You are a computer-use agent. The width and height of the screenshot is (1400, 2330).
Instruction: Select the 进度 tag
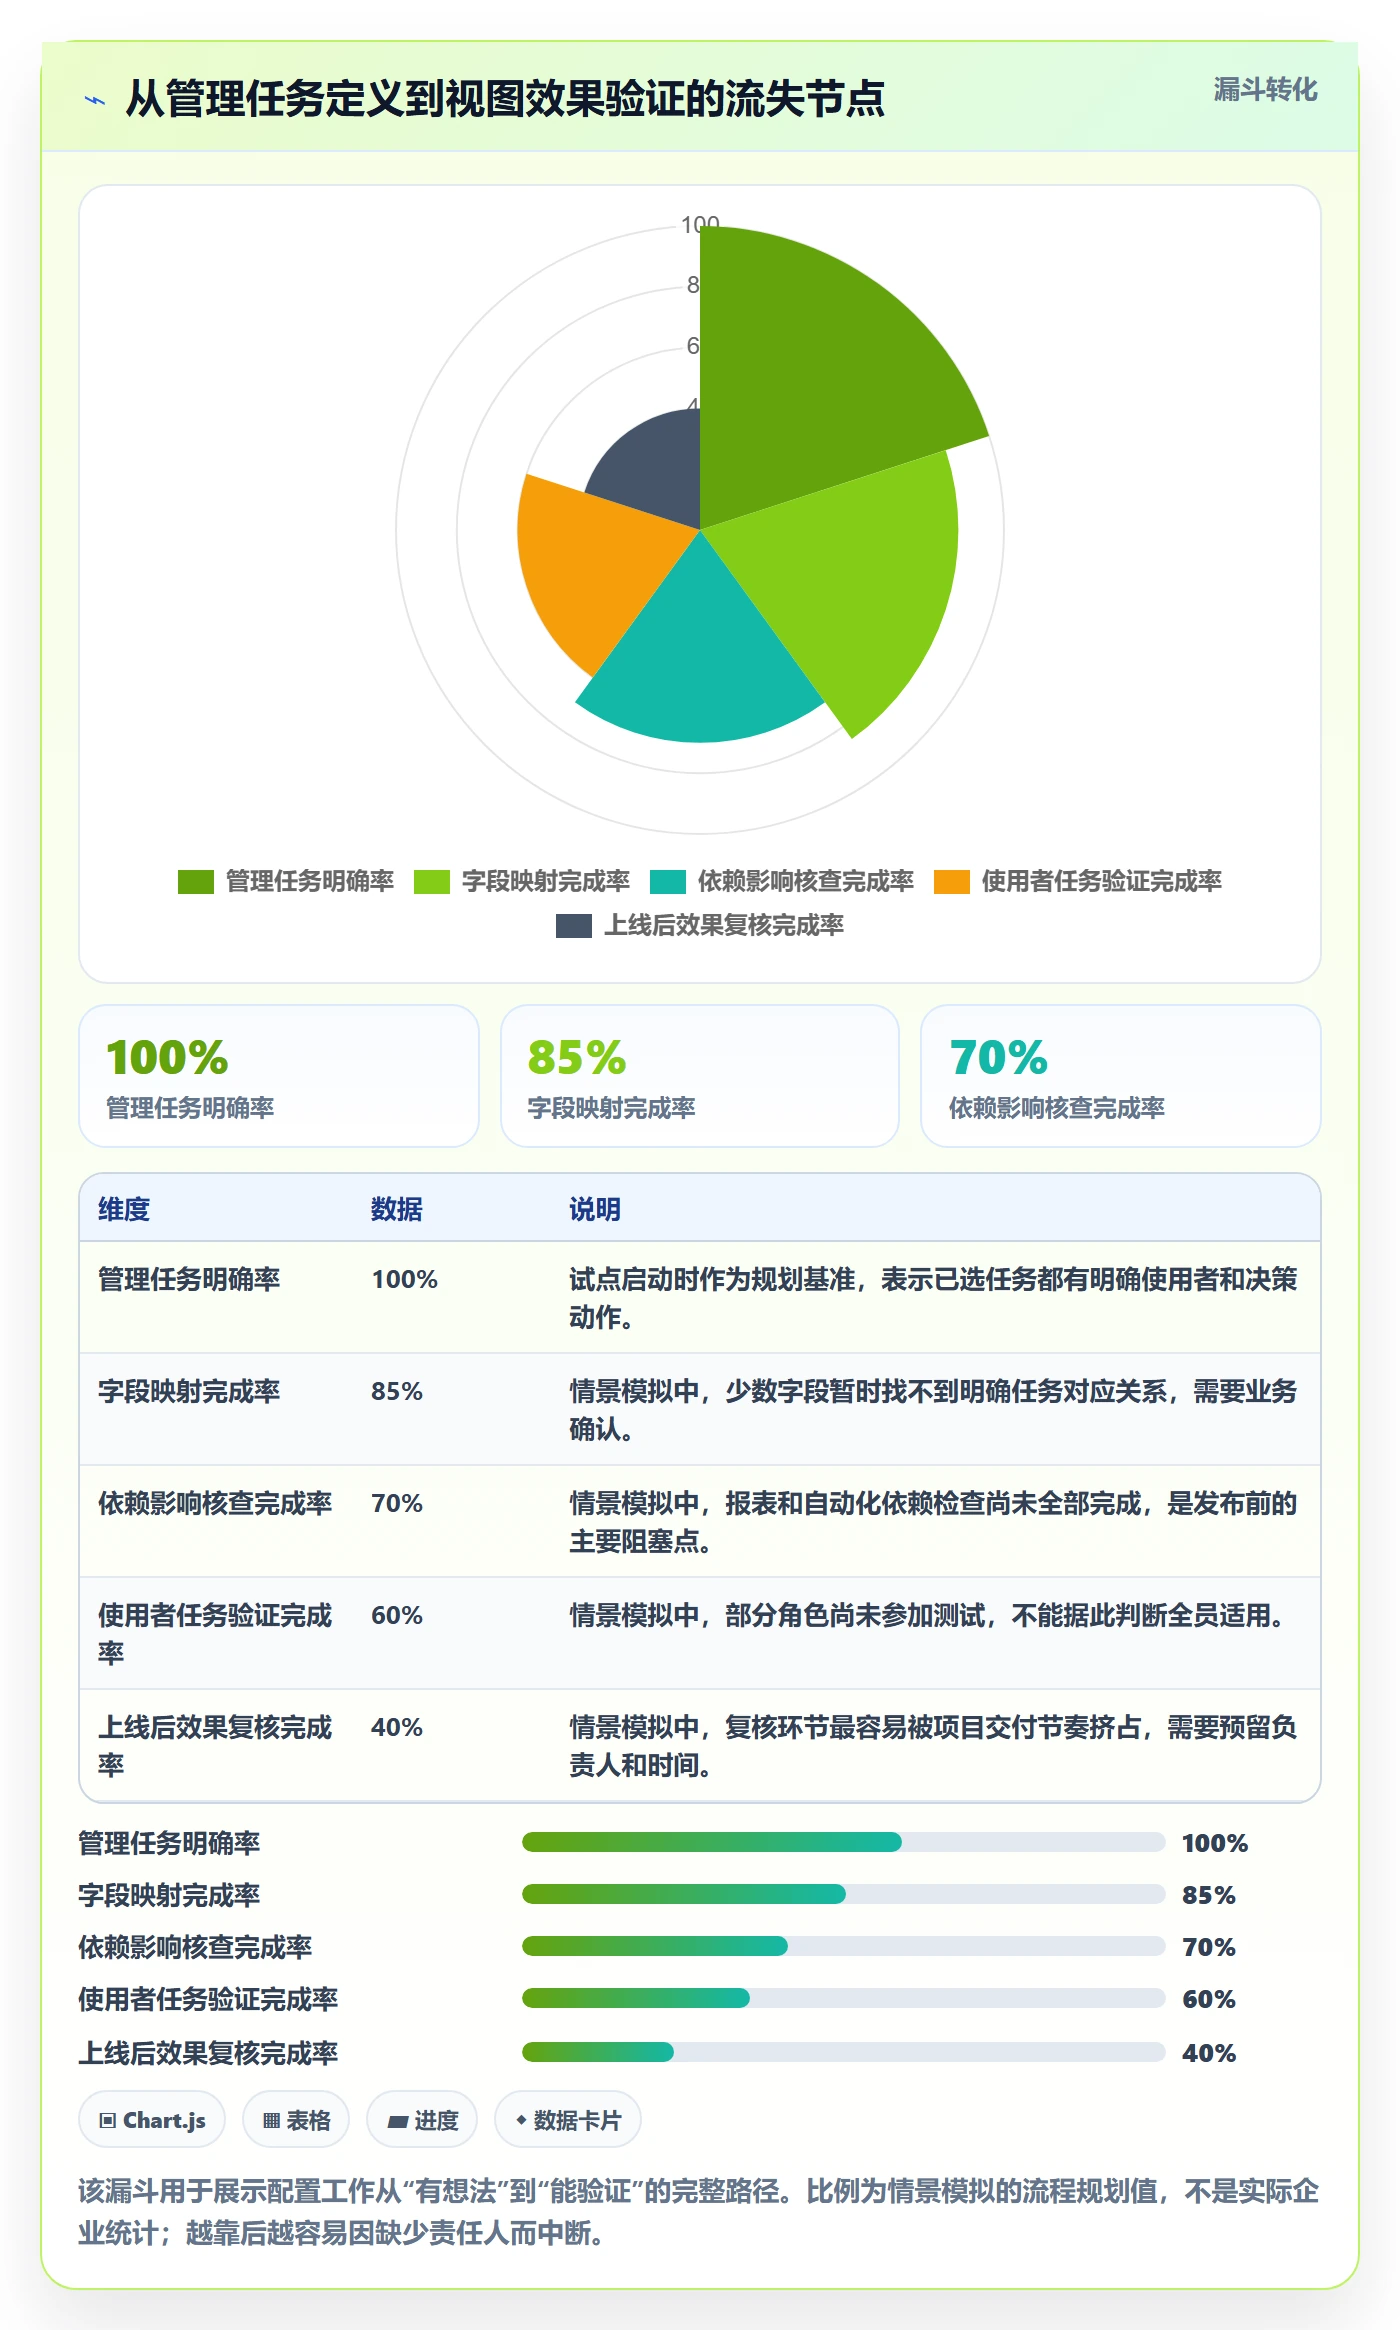click(422, 2120)
